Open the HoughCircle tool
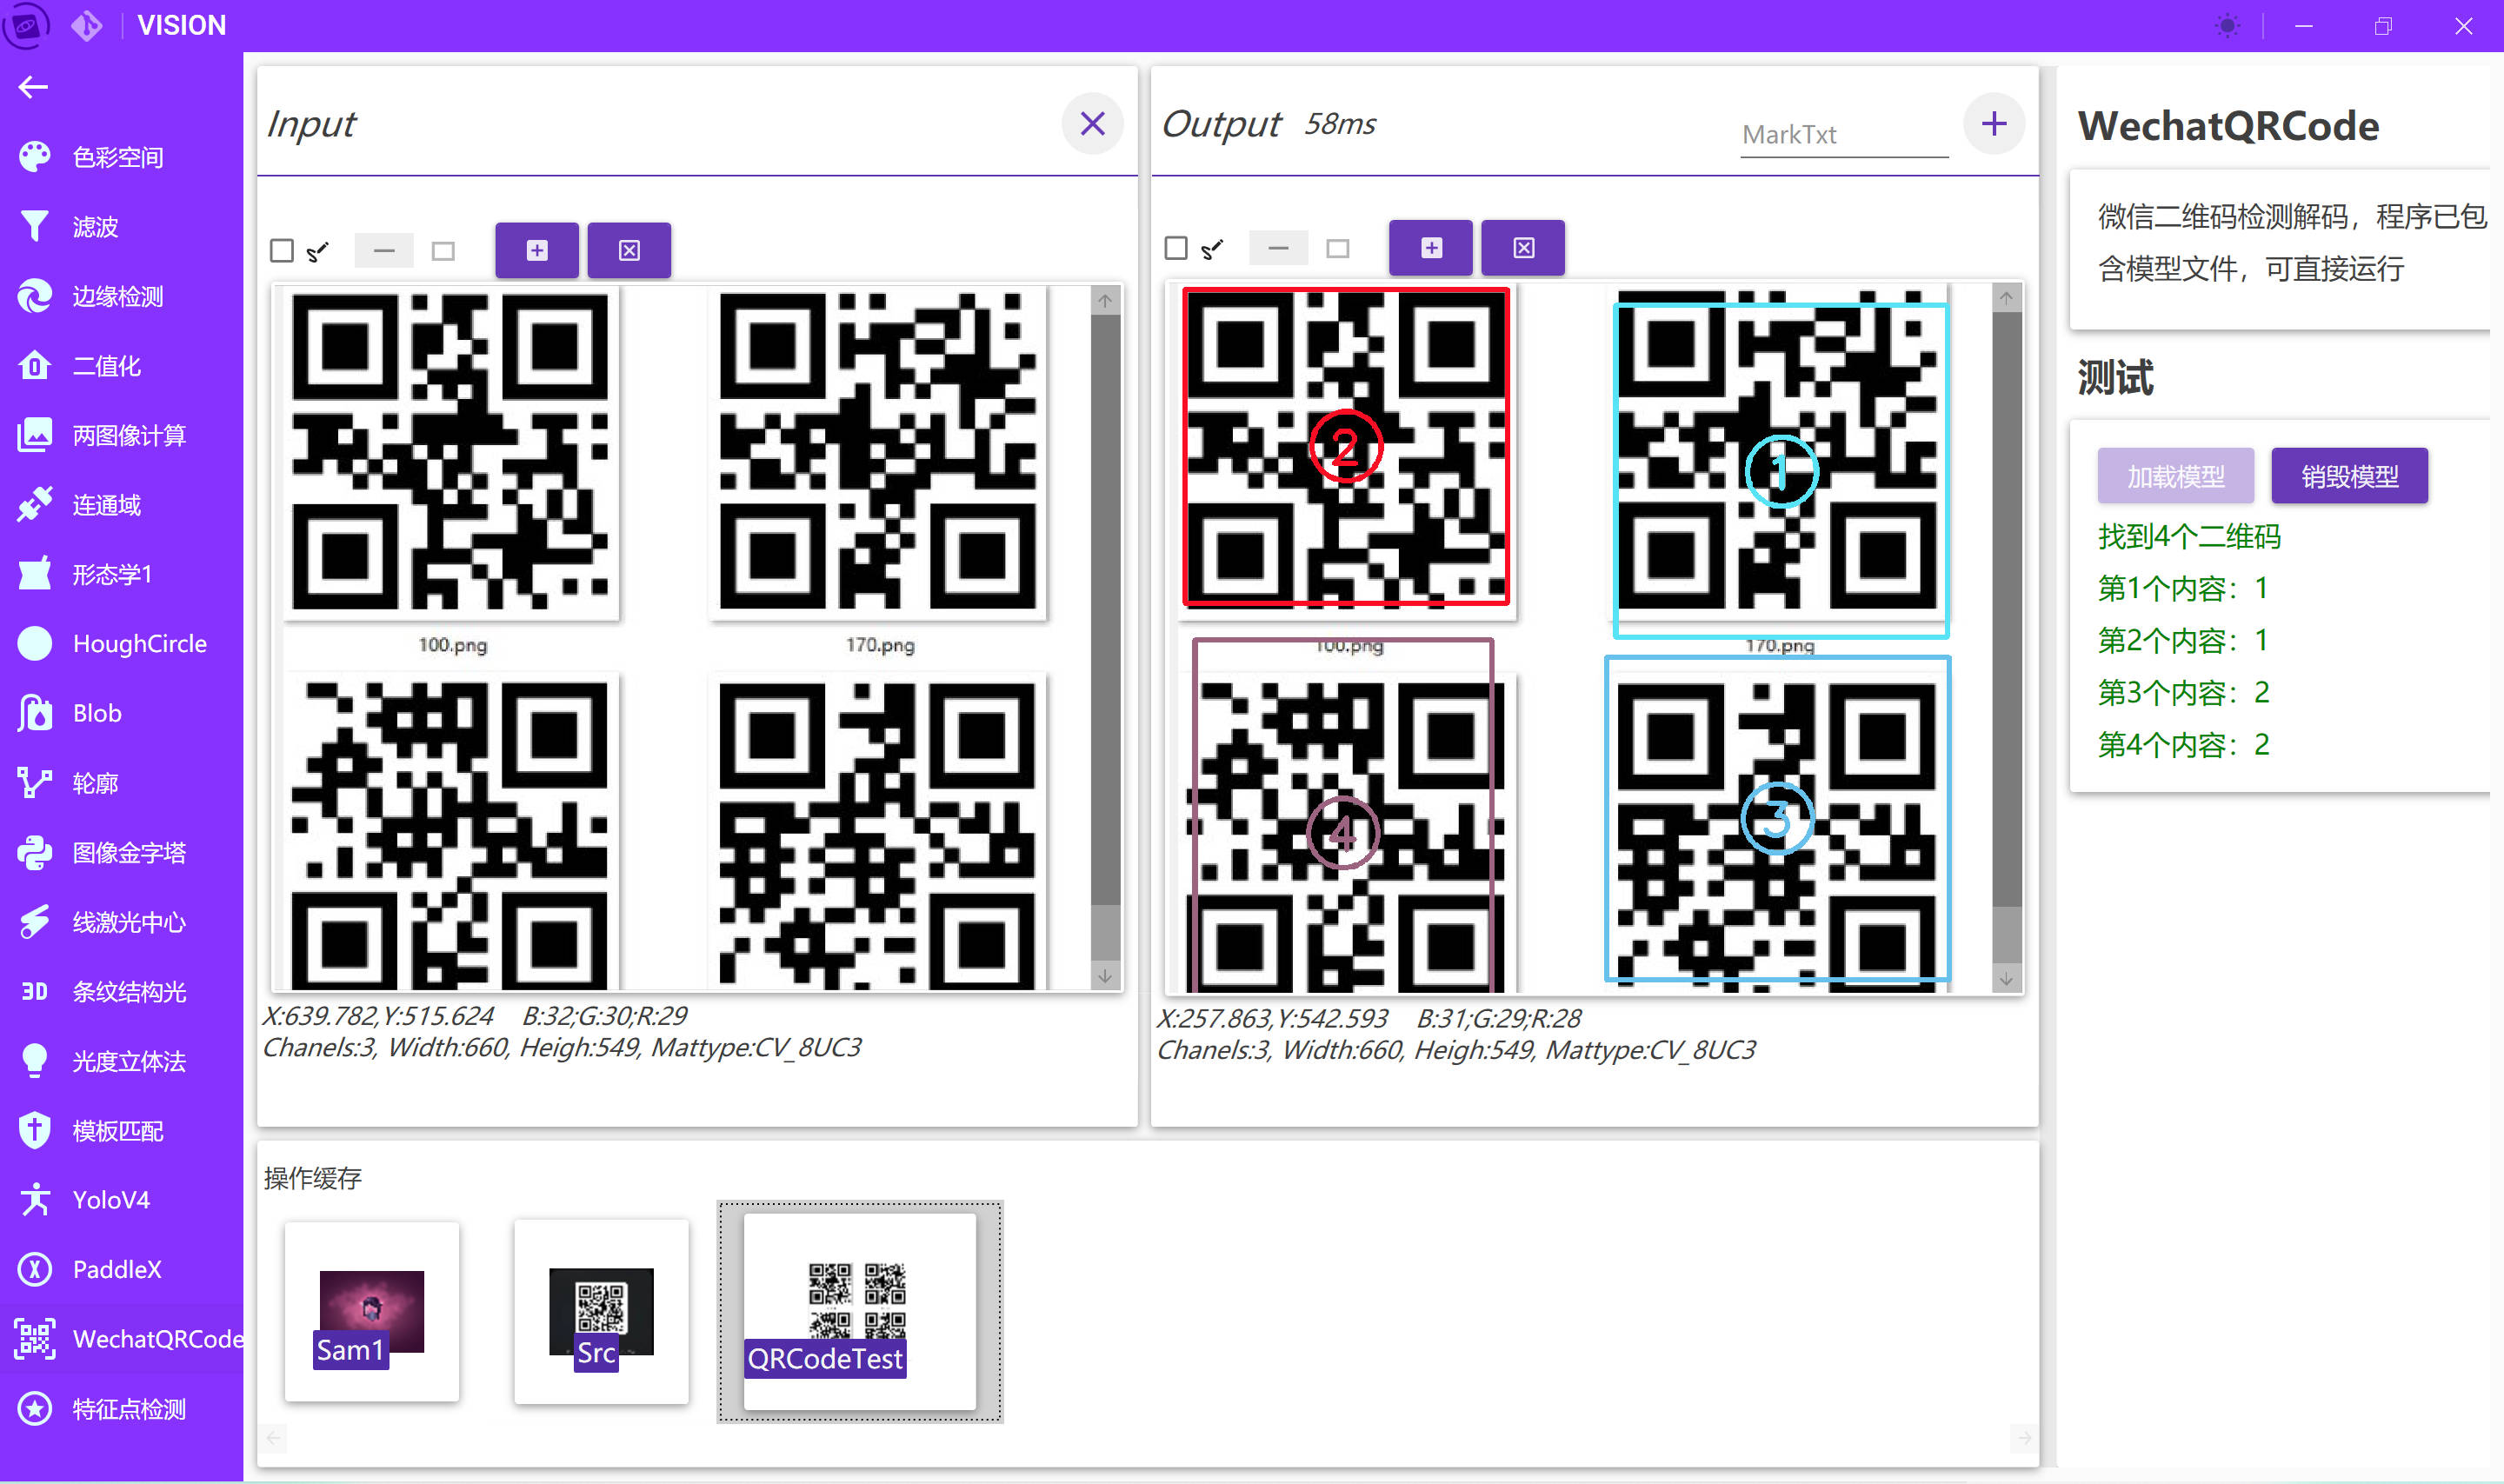 (x=139, y=644)
